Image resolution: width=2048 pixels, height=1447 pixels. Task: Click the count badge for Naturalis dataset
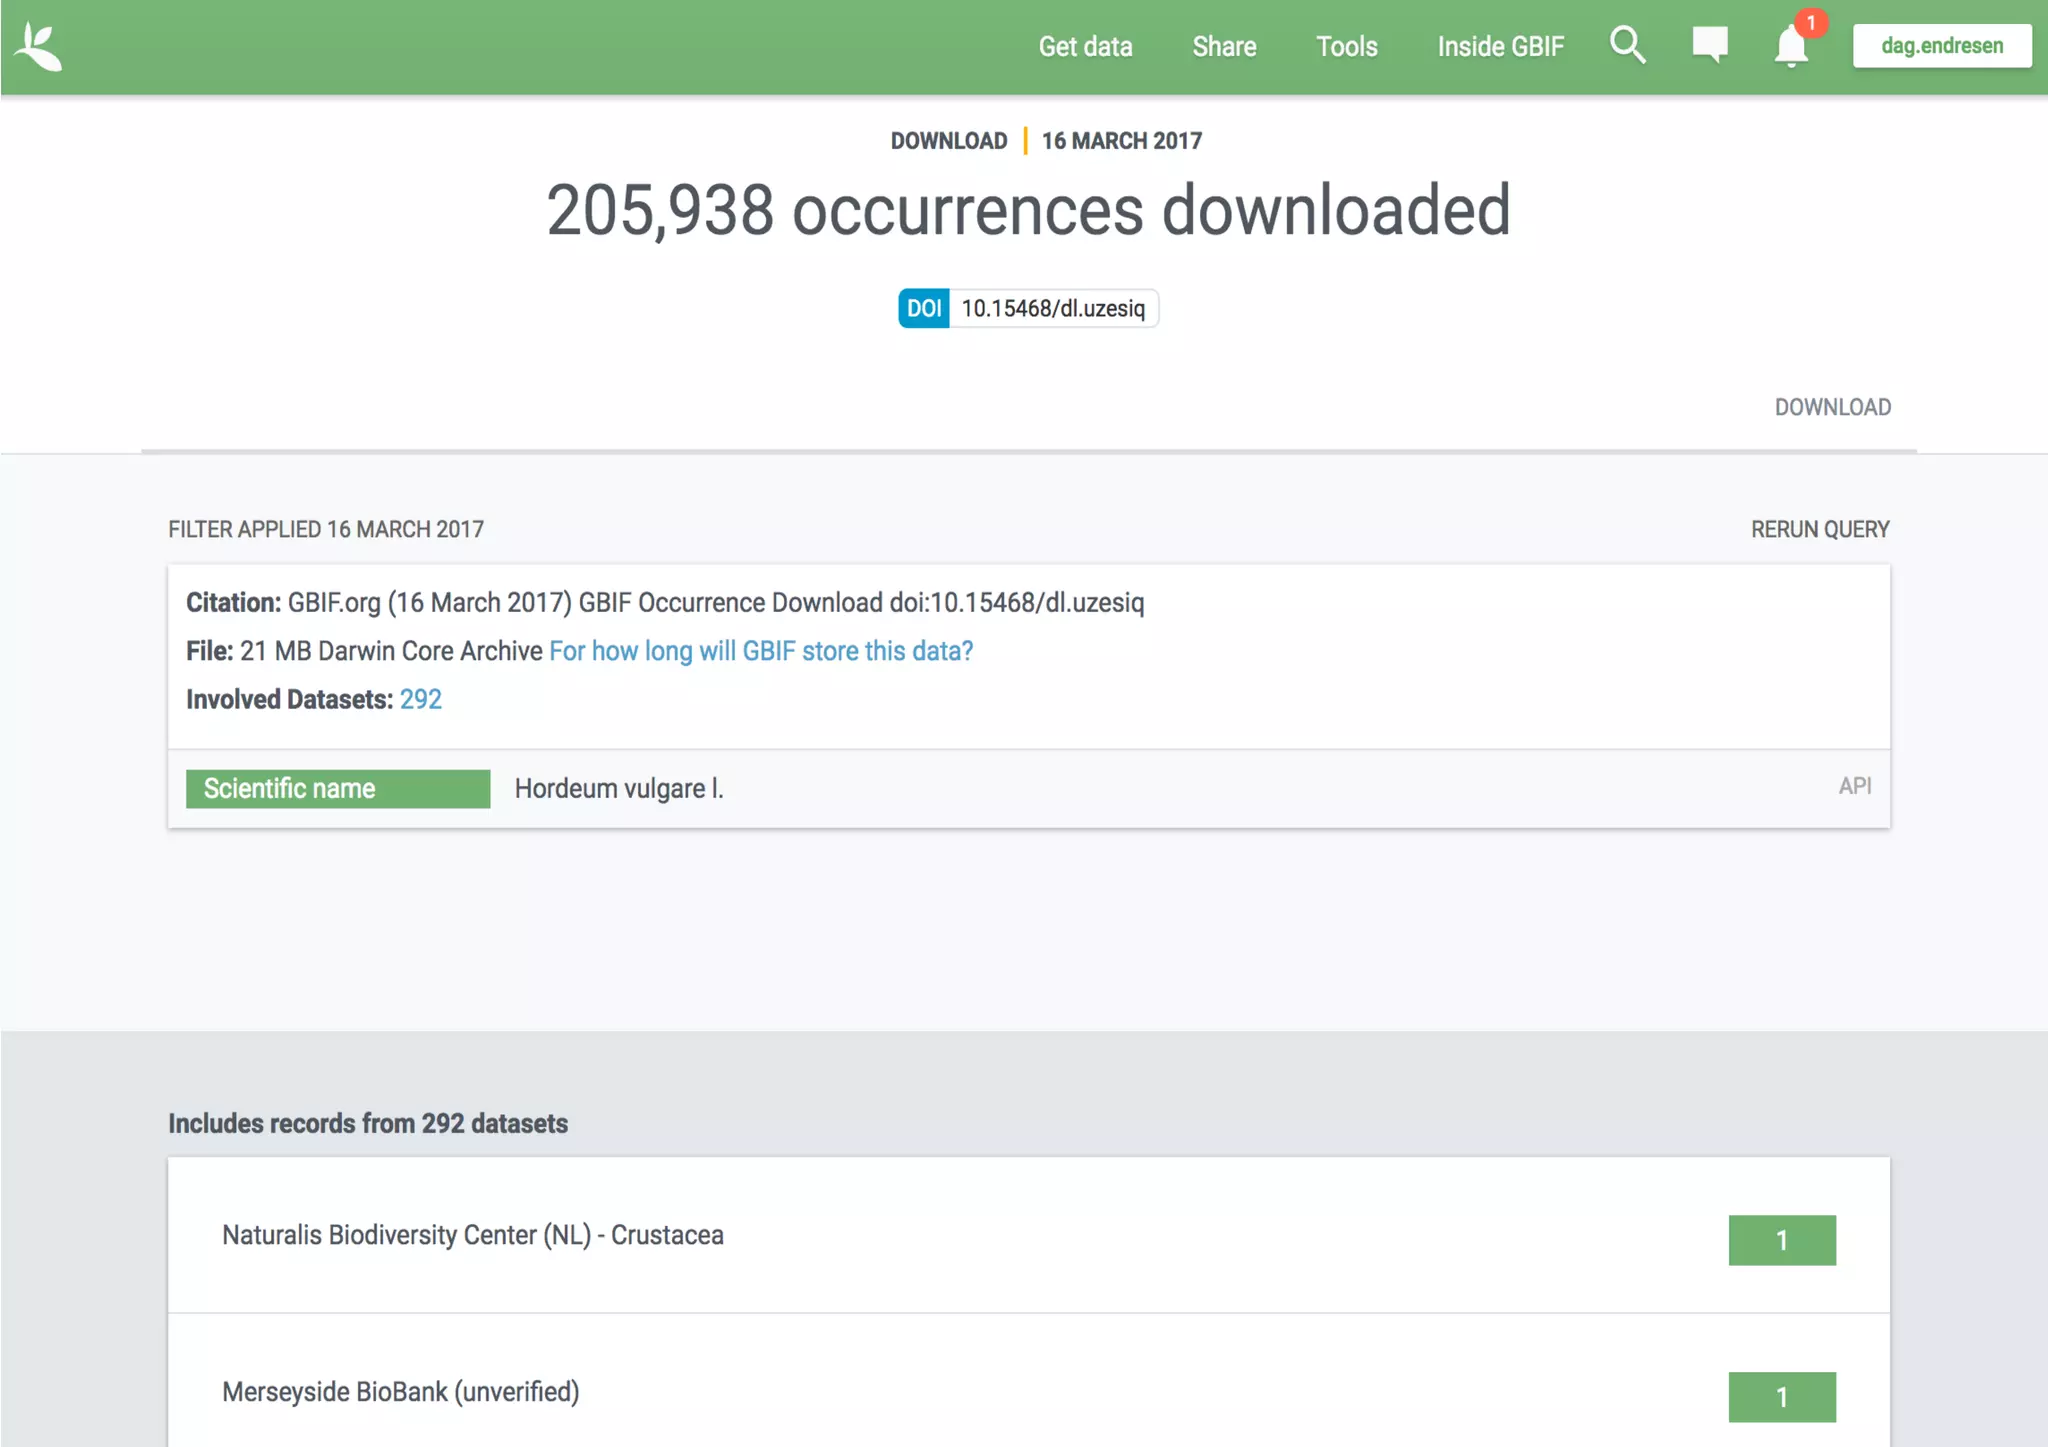point(1781,1240)
